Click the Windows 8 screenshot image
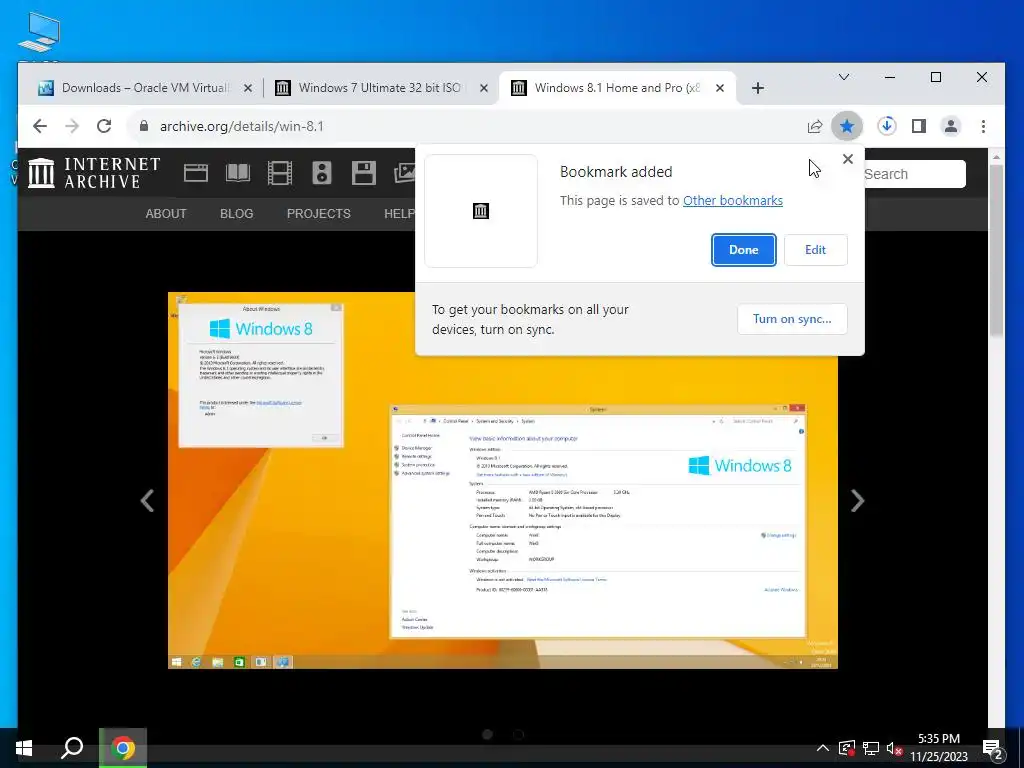1024x768 pixels. (503, 480)
